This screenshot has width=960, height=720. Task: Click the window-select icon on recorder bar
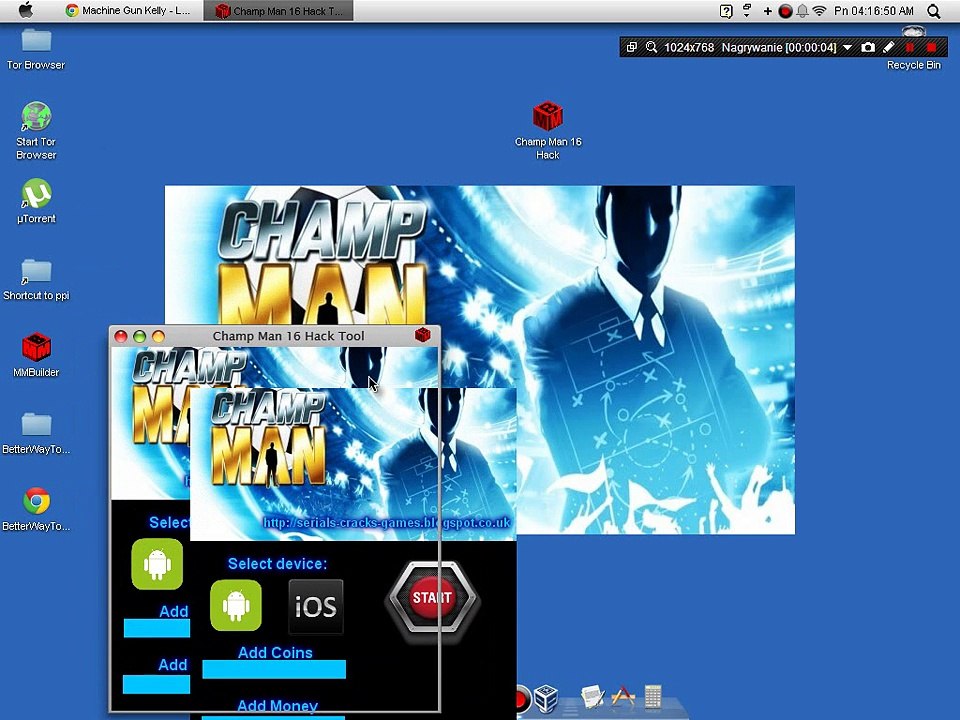tap(632, 47)
